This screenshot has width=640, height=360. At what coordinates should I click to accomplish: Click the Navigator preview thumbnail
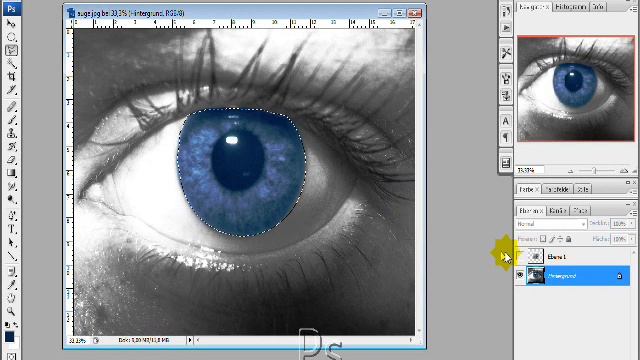pyautogui.click(x=576, y=89)
